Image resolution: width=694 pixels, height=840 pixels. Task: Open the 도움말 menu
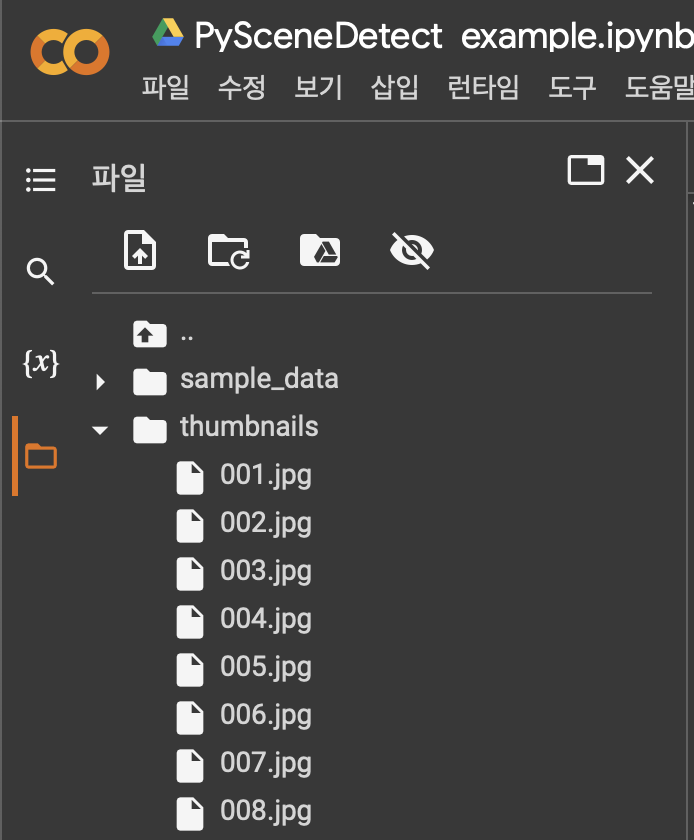pos(659,87)
